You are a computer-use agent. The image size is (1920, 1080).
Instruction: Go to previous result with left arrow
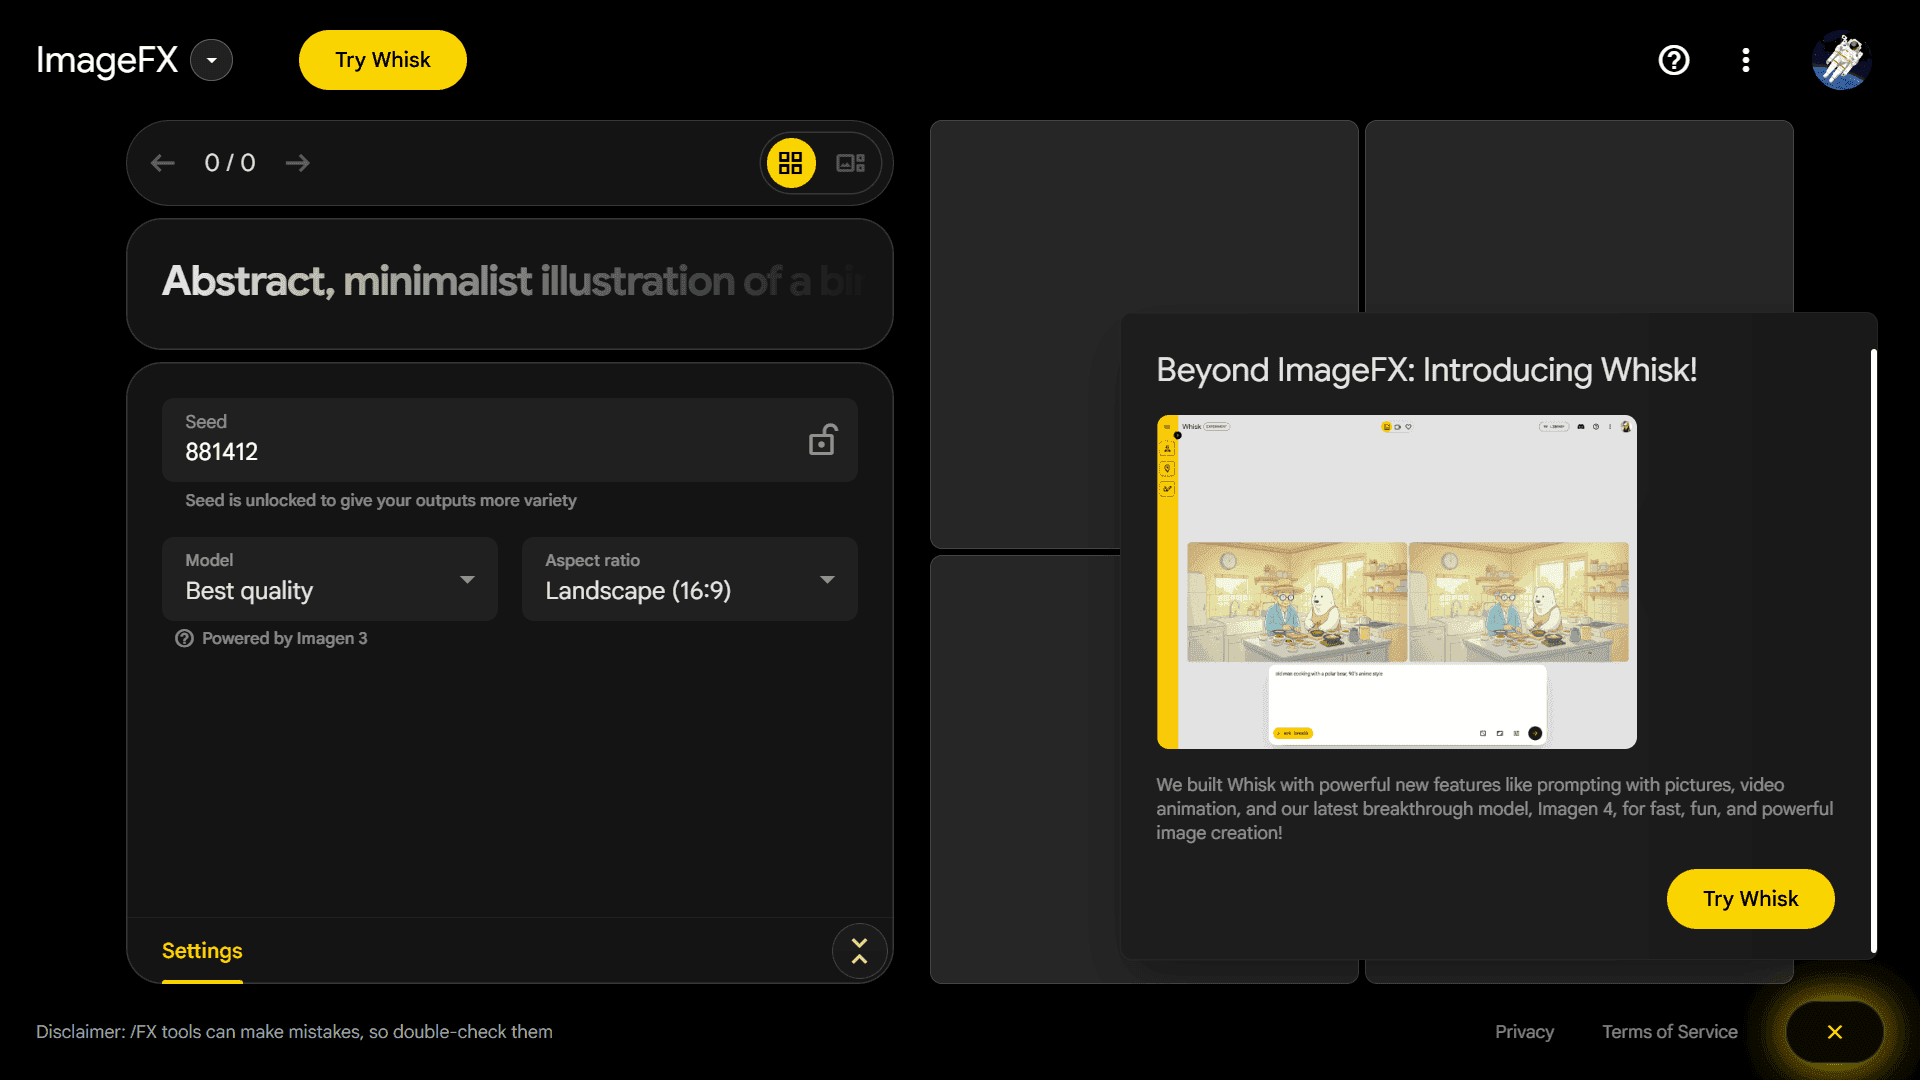click(x=163, y=163)
